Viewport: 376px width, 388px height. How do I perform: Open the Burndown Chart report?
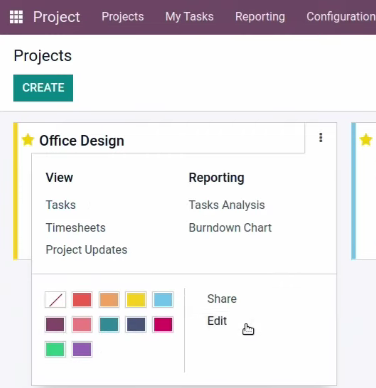tap(230, 228)
